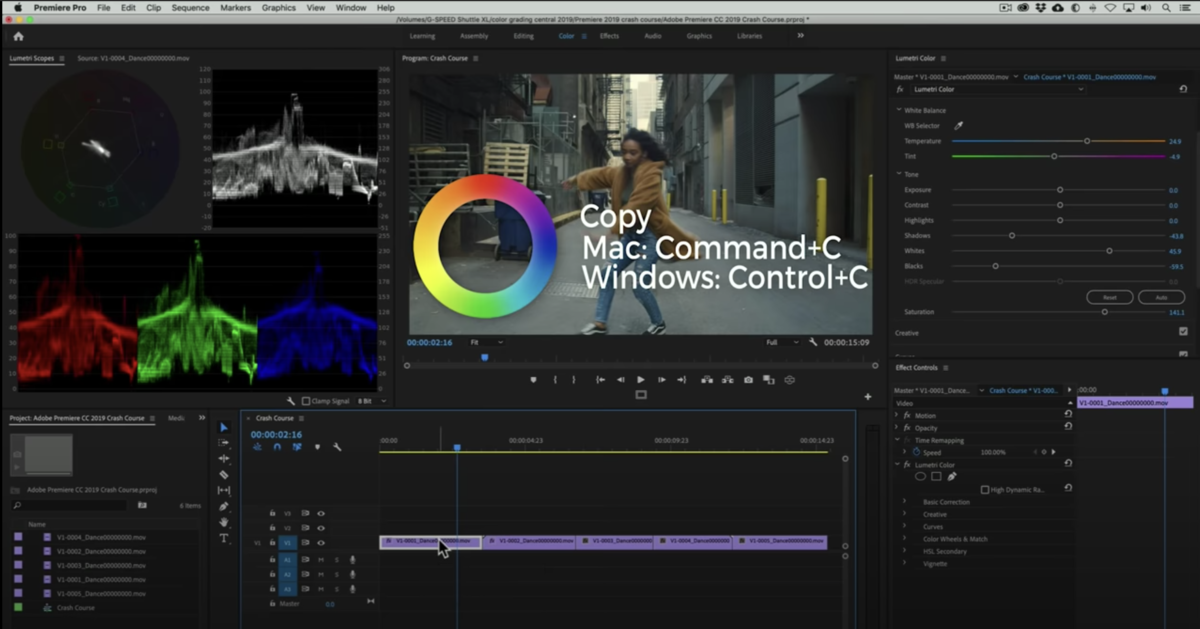The height and width of the screenshot is (629, 1200).
Task: Open Button Editor plus icon
Action: 867,397
